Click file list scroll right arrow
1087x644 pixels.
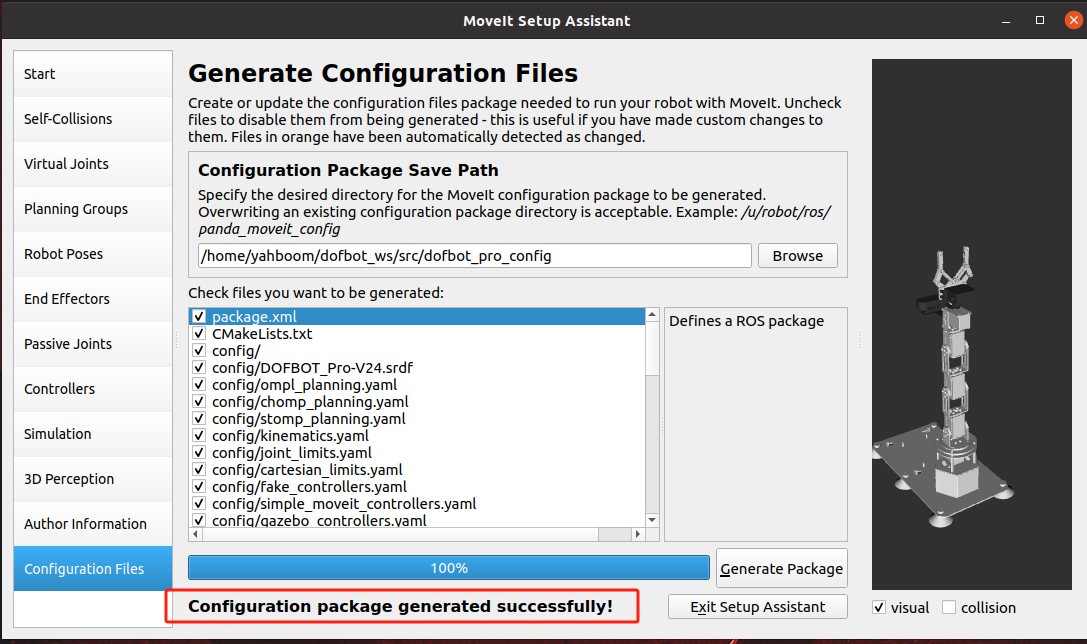638,534
